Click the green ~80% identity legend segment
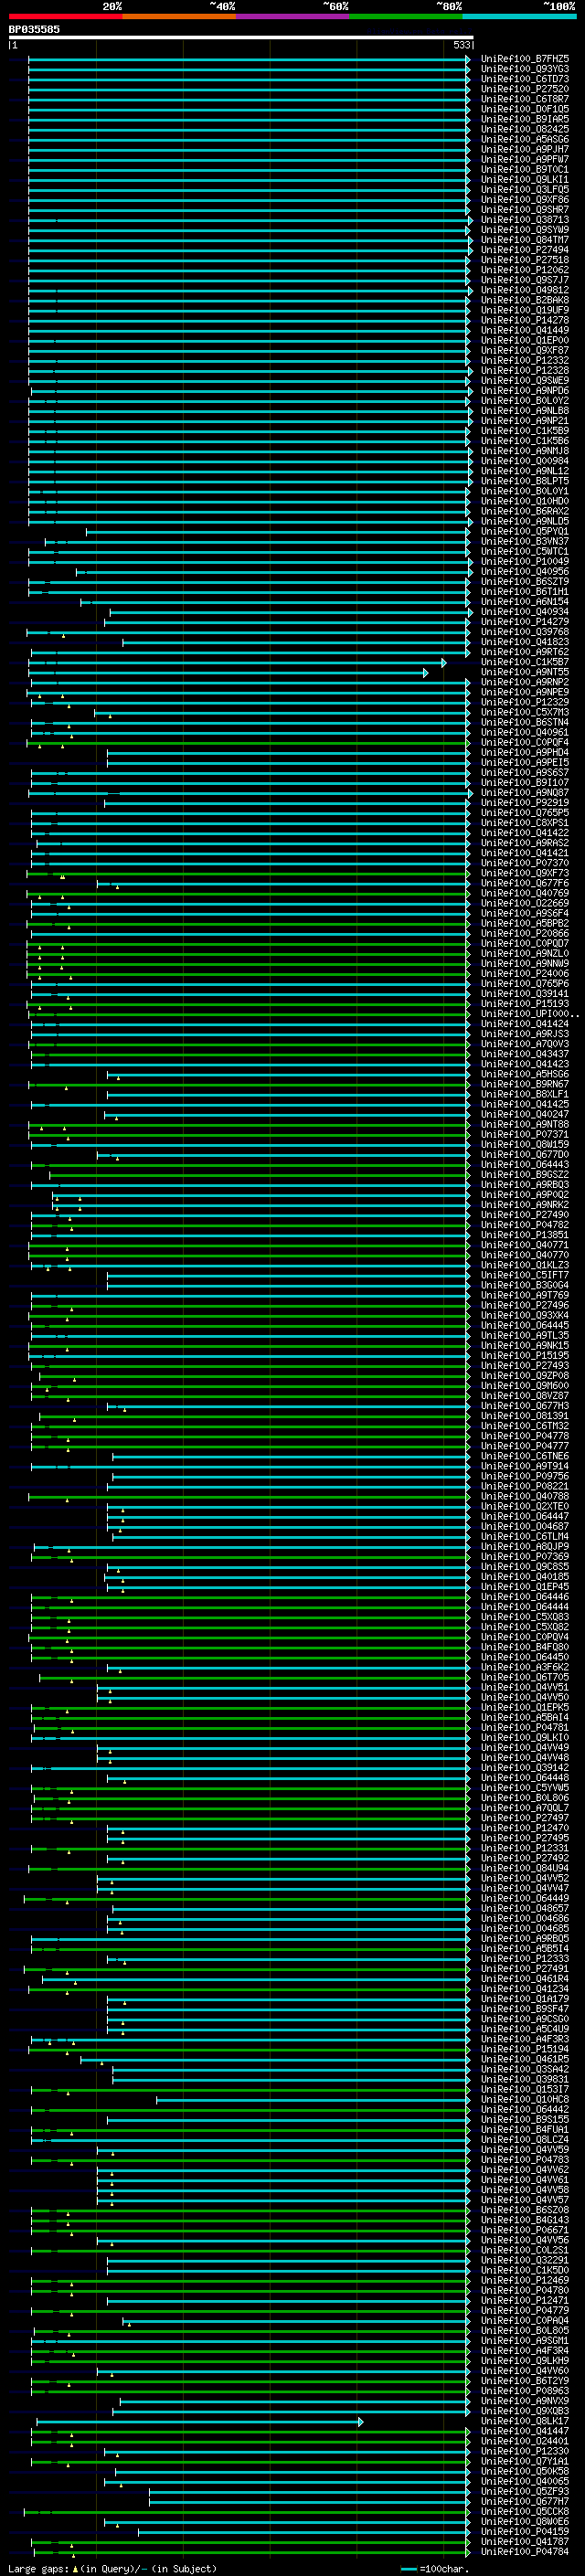Image resolution: width=585 pixels, height=2576 pixels. tap(406, 16)
